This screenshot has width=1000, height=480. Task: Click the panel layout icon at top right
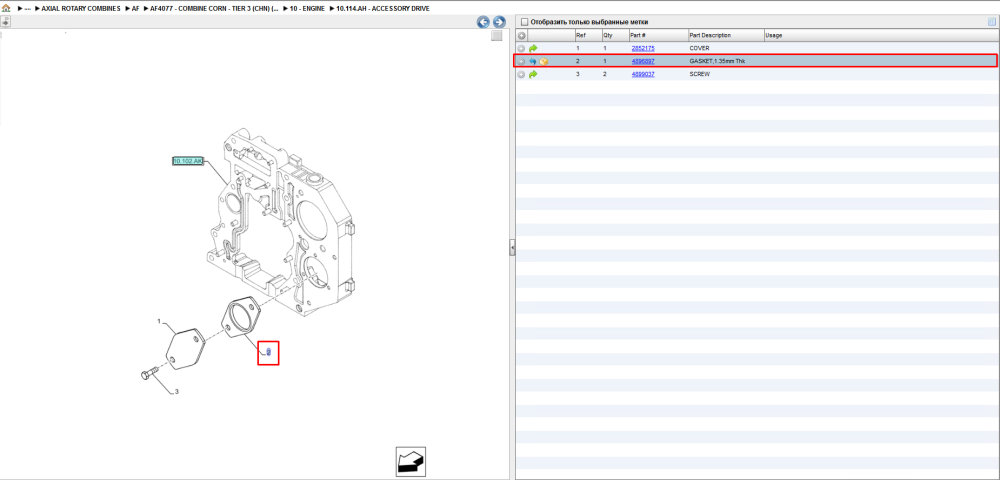(x=992, y=22)
